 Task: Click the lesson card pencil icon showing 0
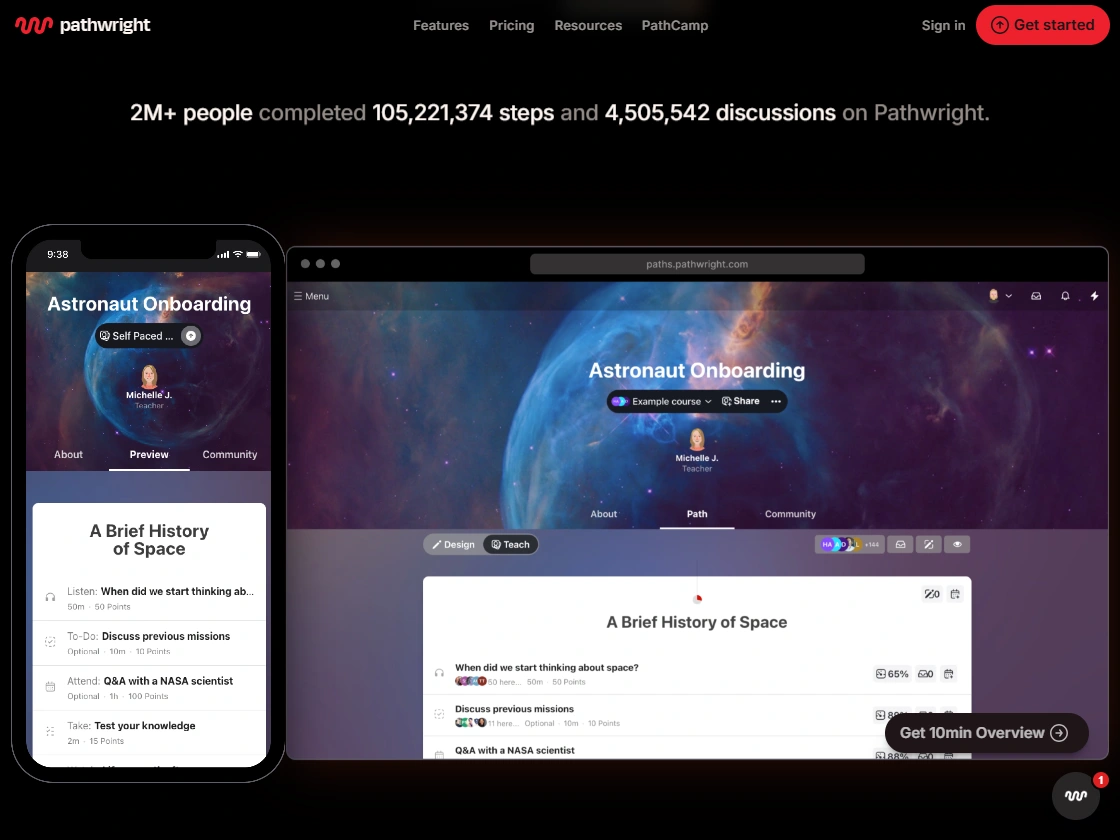tap(932, 594)
